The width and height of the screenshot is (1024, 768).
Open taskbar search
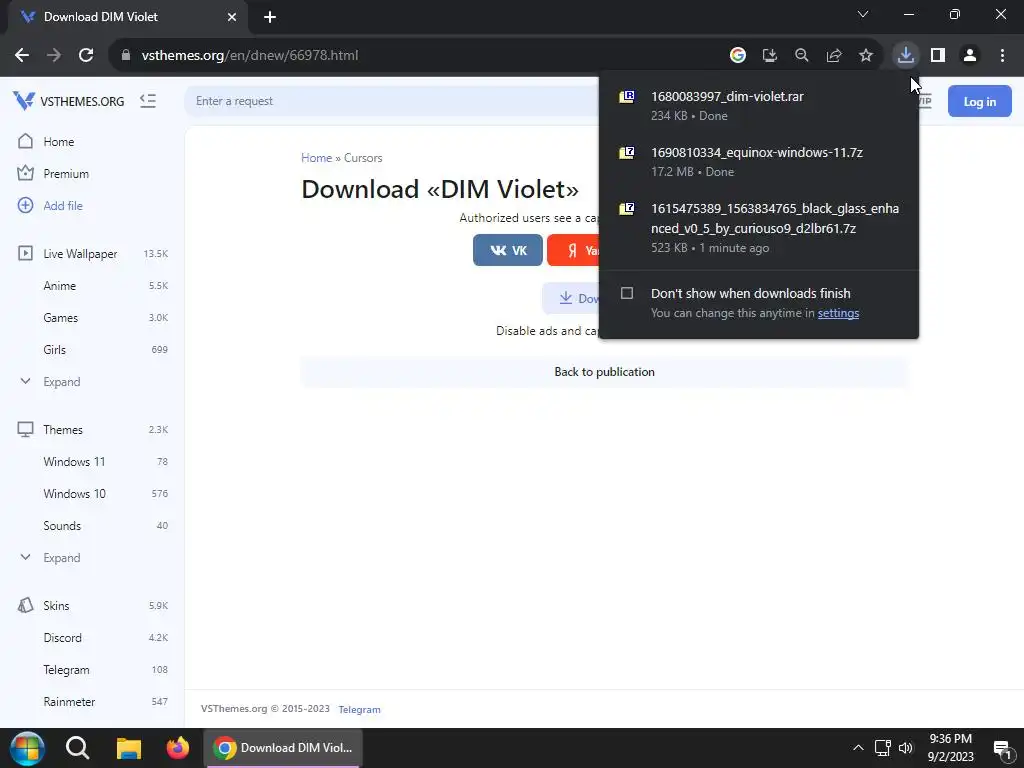pyautogui.click(x=77, y=748)
